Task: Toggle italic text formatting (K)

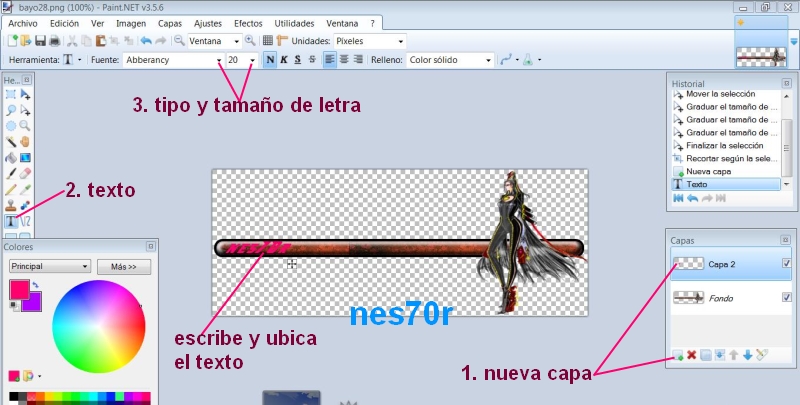Action: 284,60
